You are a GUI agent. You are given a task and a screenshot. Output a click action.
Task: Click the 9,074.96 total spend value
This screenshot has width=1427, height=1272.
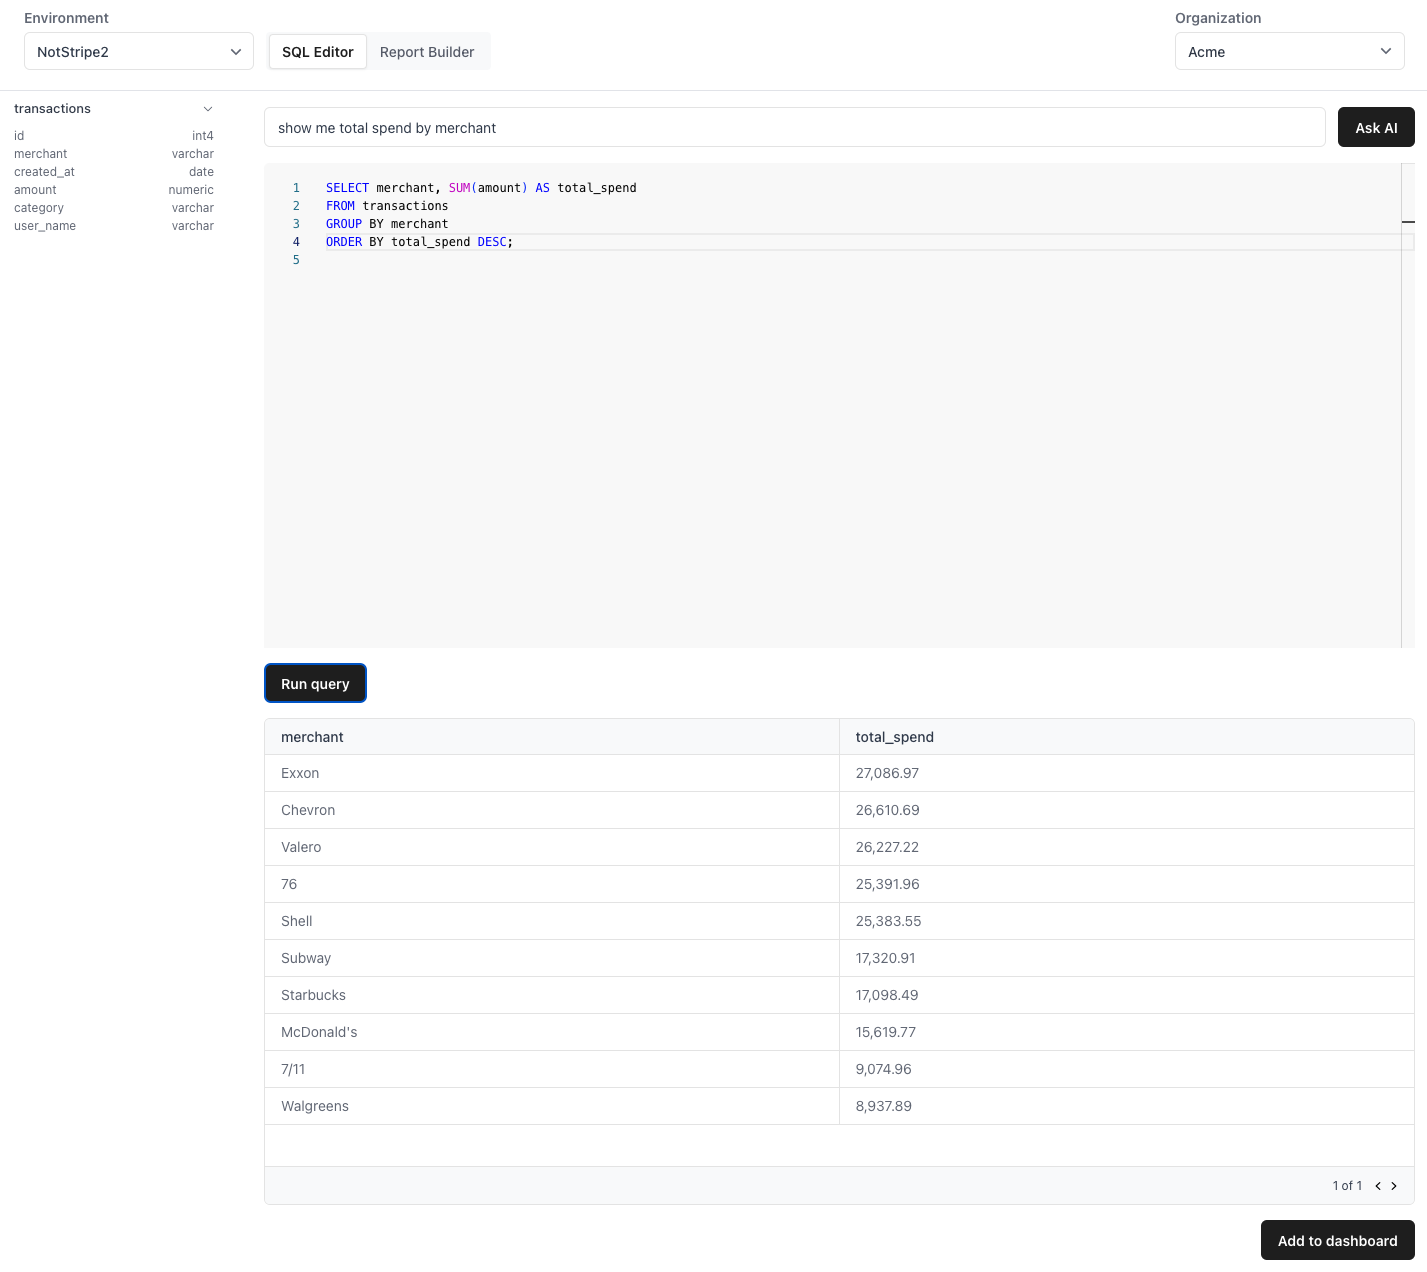(x=883, y=1069)
